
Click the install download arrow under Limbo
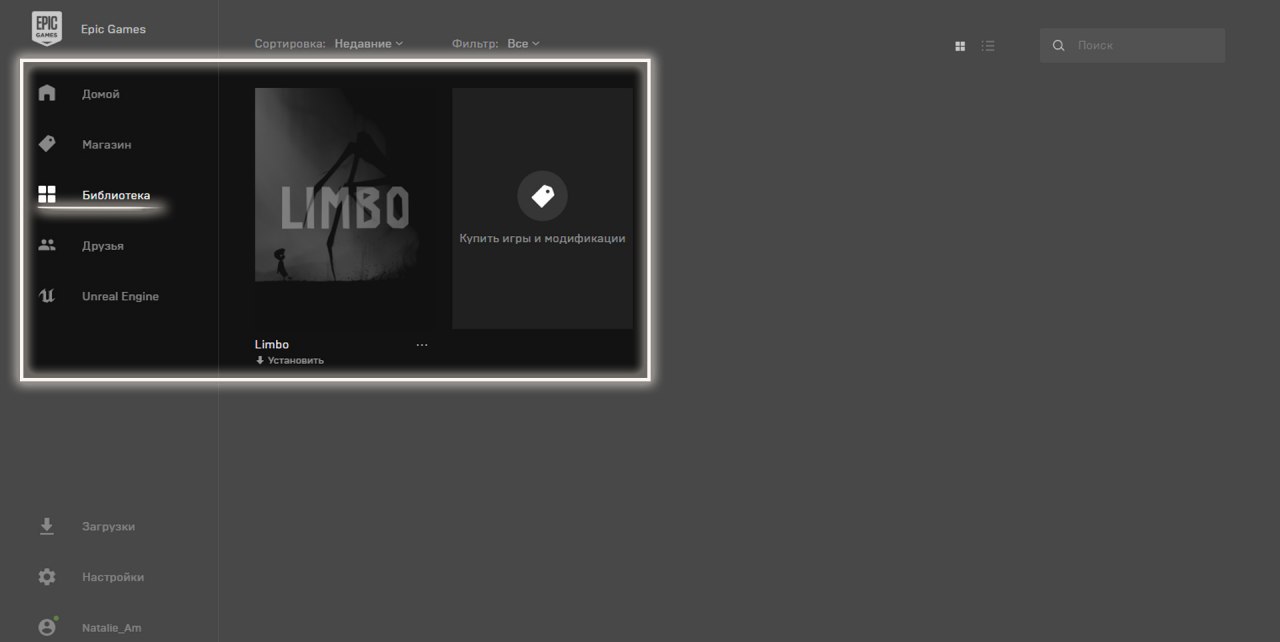(x=260, y=360)
